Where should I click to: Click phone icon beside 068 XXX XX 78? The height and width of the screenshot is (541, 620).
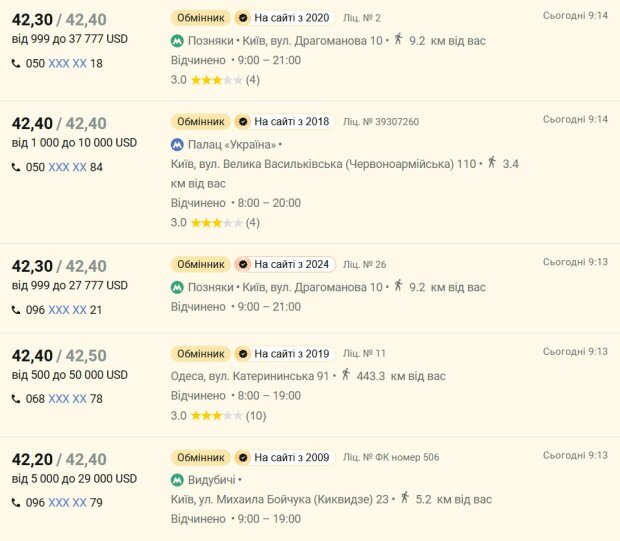click(16, 399)
